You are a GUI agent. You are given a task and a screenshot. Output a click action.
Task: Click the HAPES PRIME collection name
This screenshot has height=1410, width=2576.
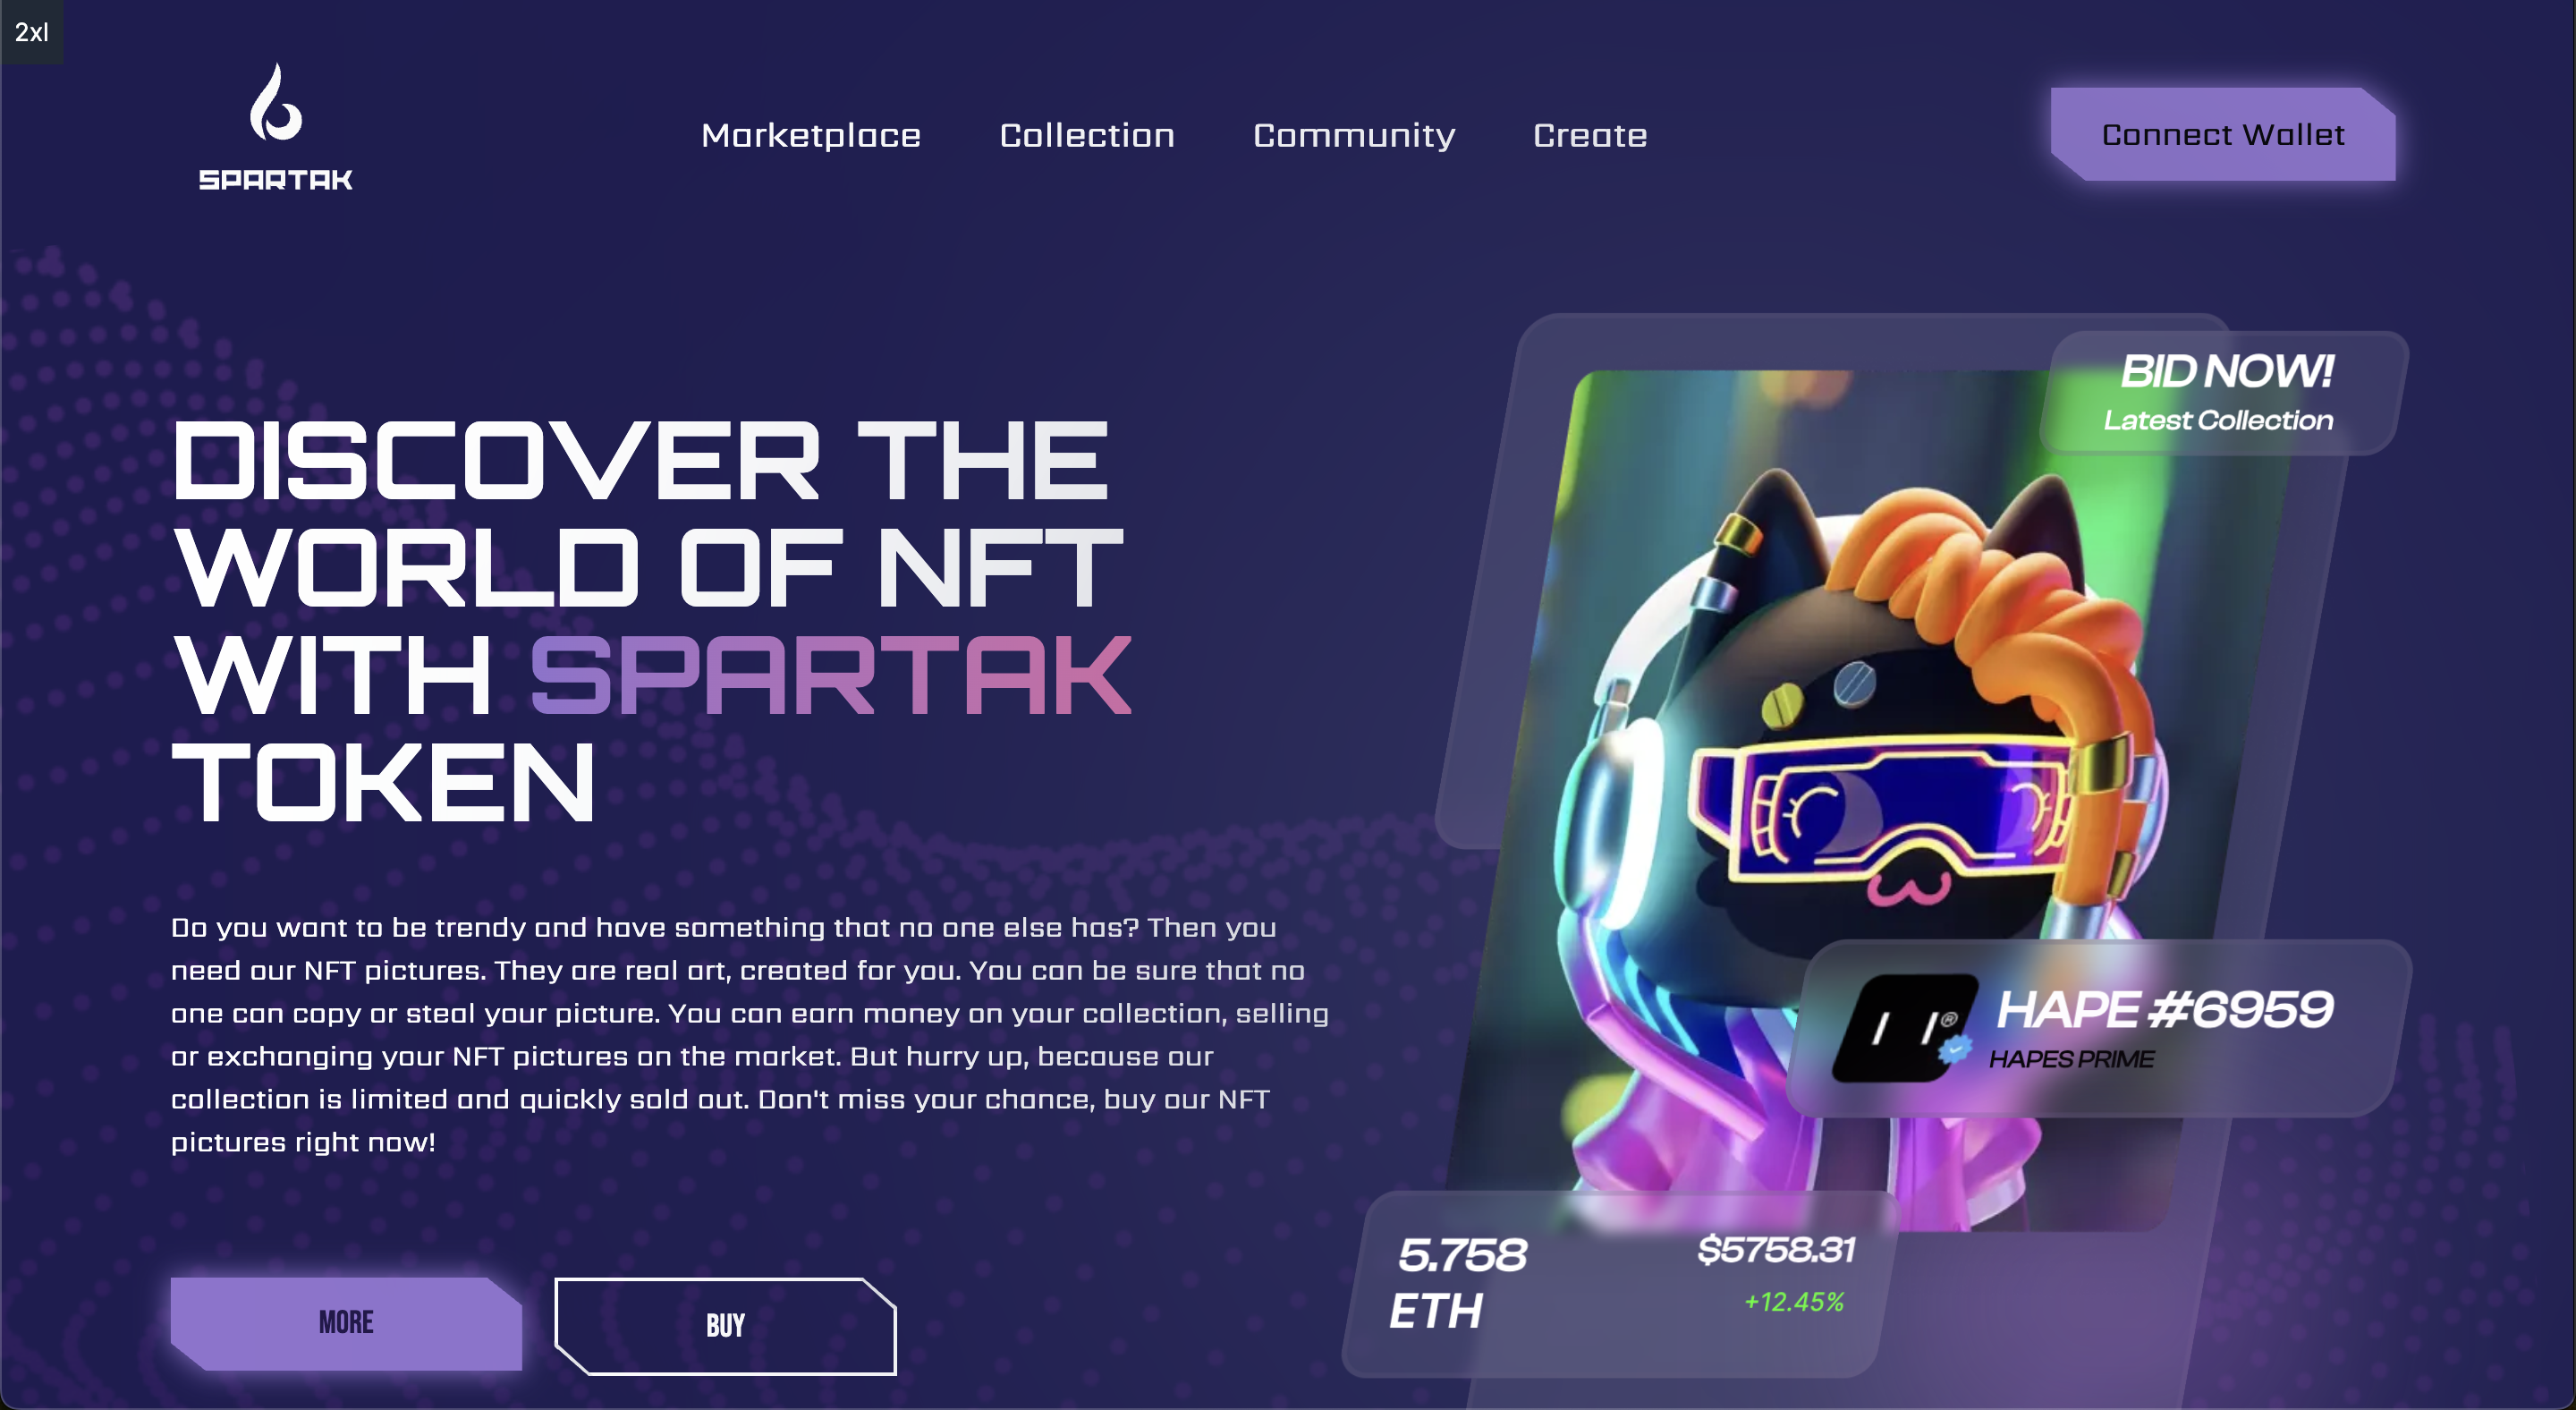[2071, 1059]
